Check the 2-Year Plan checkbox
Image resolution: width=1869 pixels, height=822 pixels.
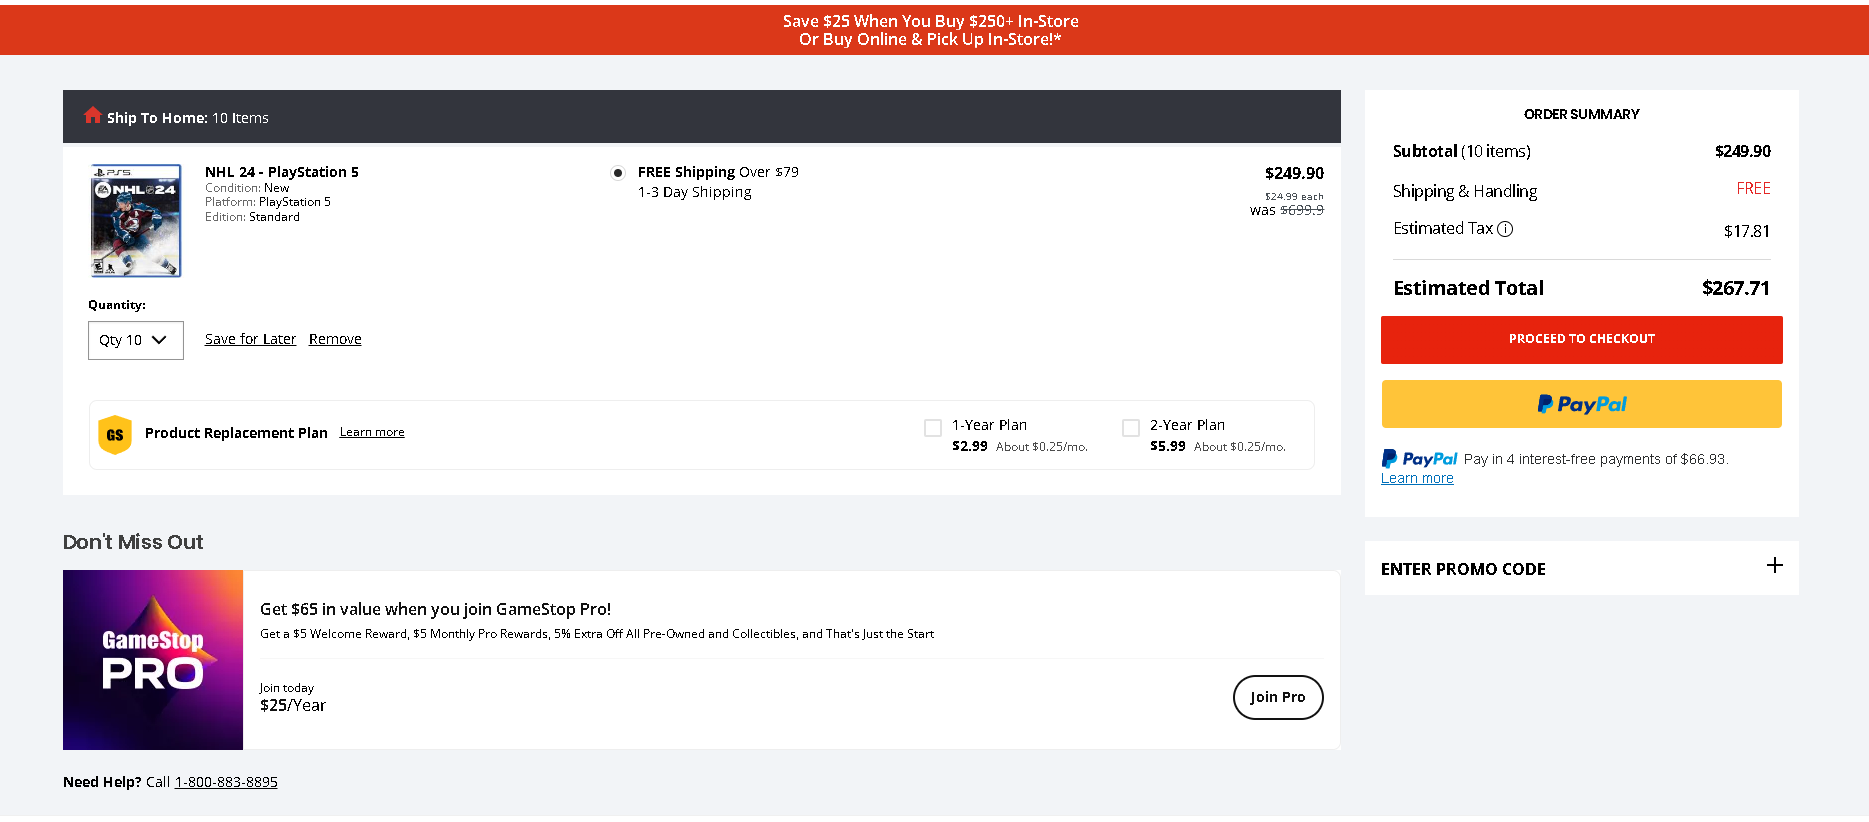(1131, 428)
